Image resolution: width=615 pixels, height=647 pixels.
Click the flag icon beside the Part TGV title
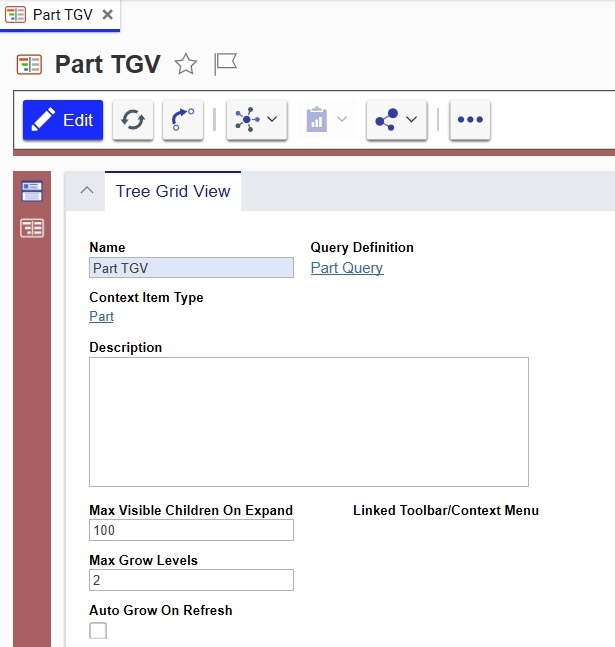225,64
